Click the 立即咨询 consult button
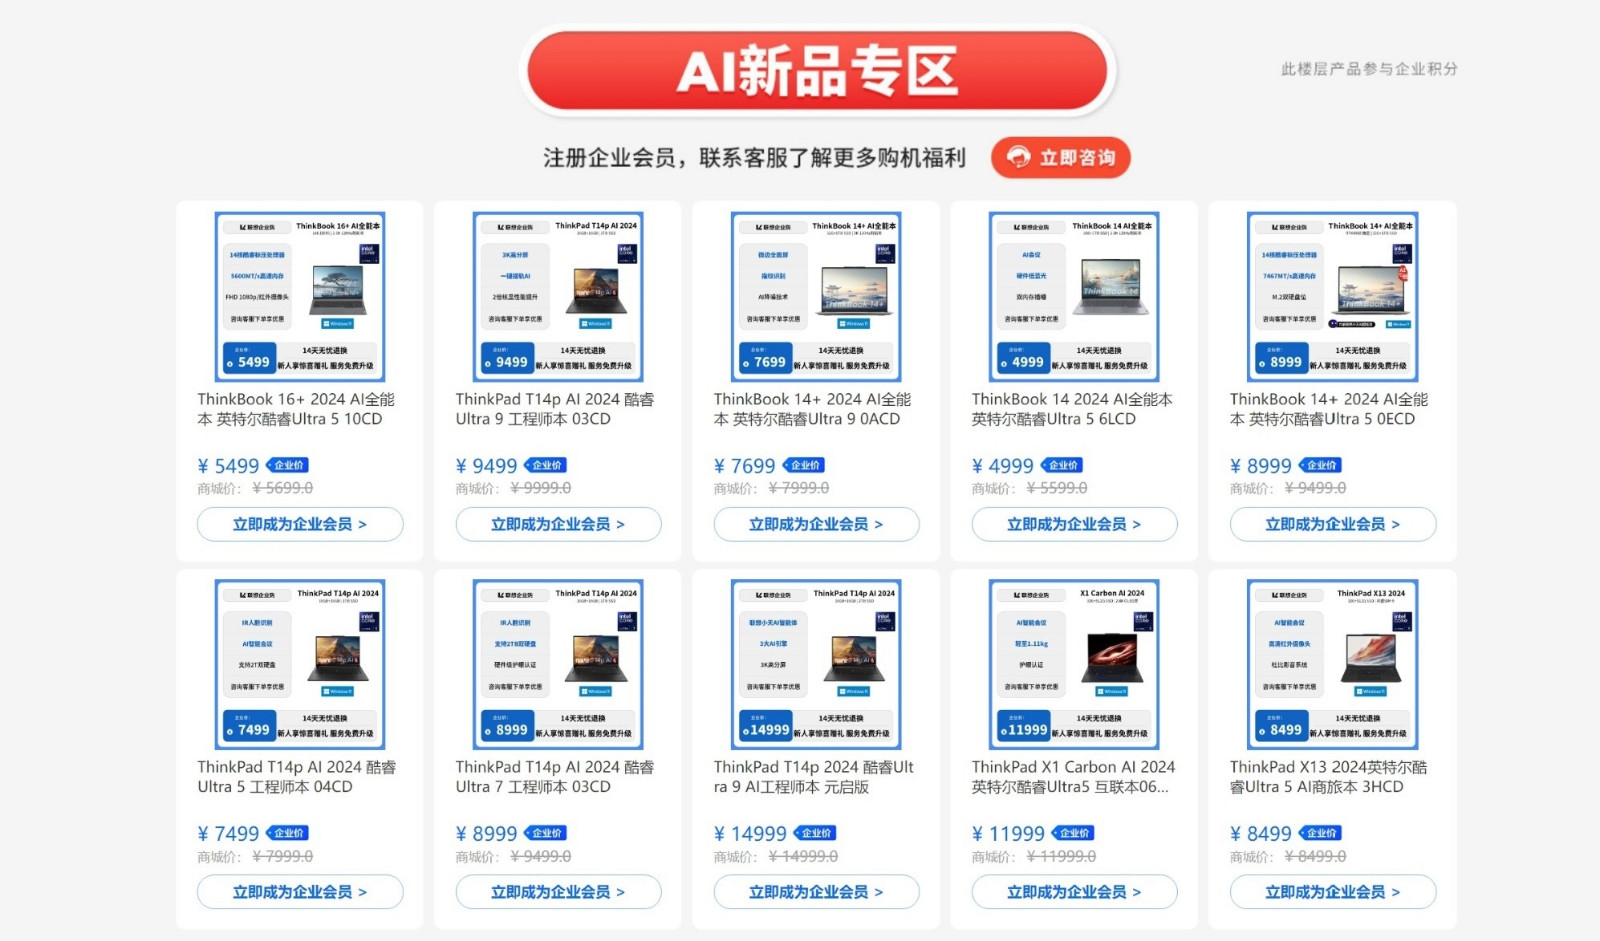1600x941 pixels. (1060, 157)
